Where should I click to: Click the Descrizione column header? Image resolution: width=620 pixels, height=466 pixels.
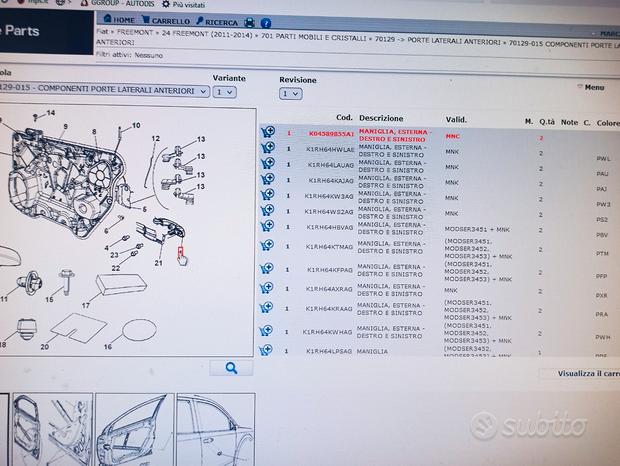(x=381, y=118)
